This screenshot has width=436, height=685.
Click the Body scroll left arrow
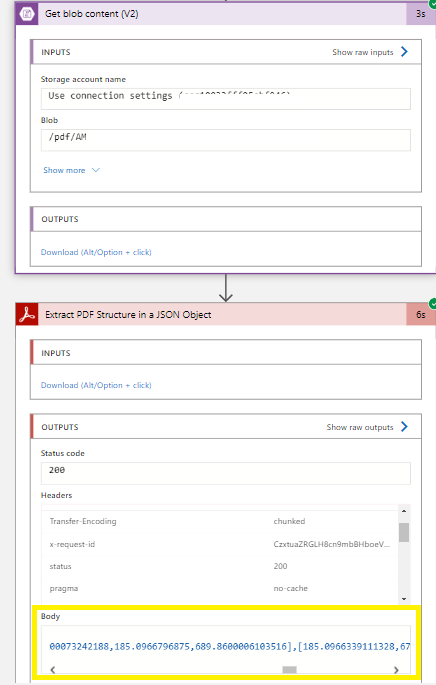(53, 670)
